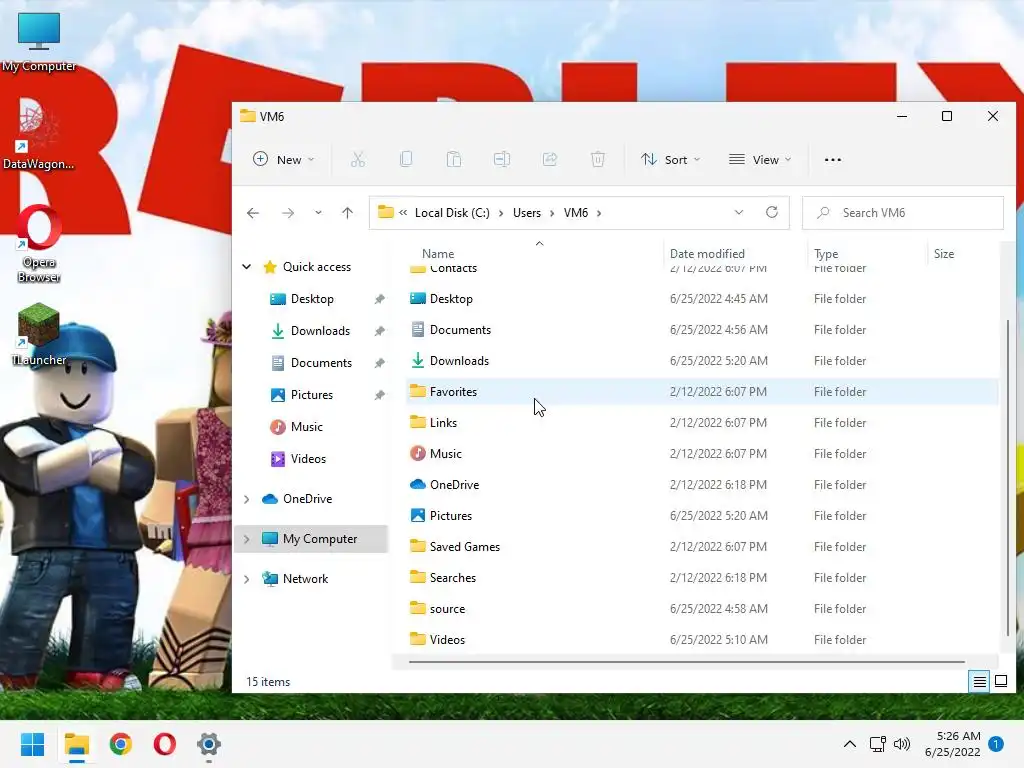Screen dimensions: 1024x768
Task: Go up one folder level arrow
Action: [x=347, y=213]
